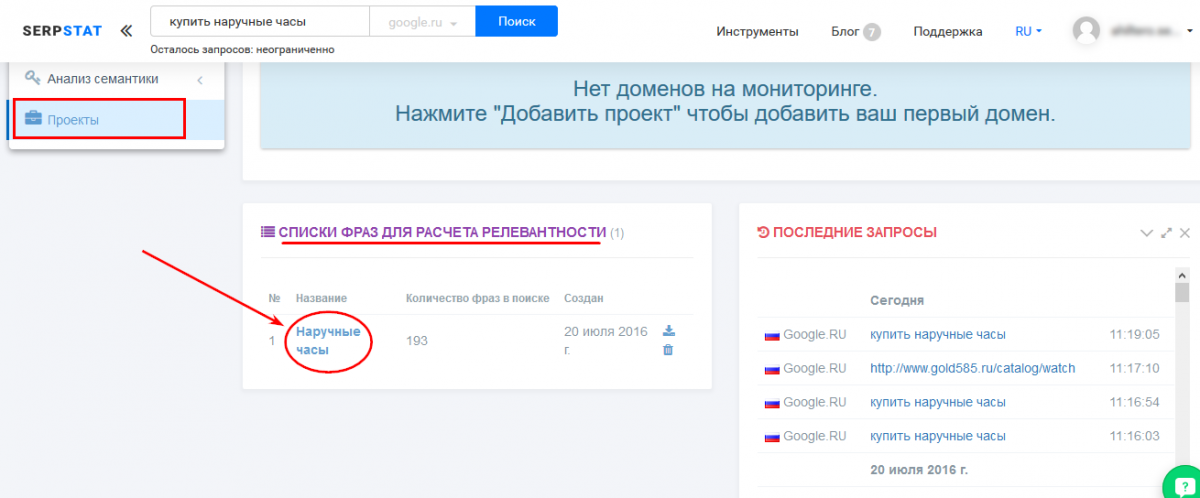Open the gold585.ru catalog query link
Screen dimensions: 1200x498
pos(972,368)
